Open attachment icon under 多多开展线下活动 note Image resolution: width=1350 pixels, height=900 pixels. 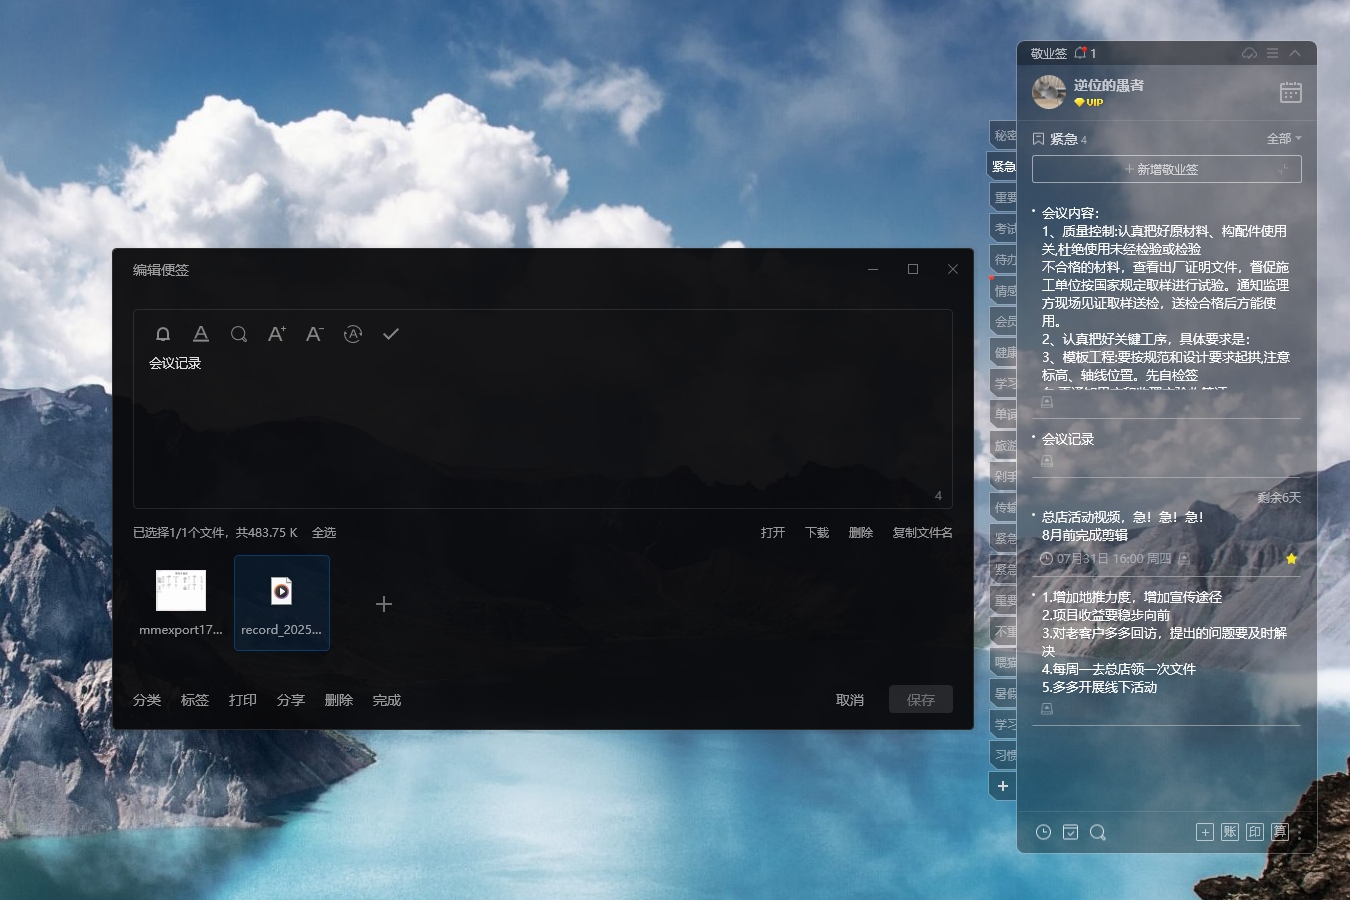(1047, 709)
